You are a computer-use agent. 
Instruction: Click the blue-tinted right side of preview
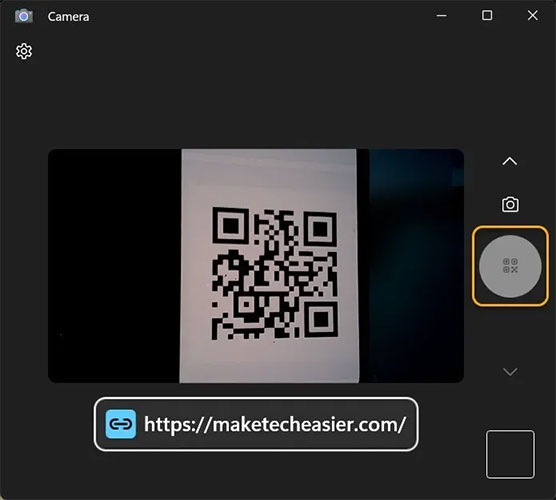(416, 266)
